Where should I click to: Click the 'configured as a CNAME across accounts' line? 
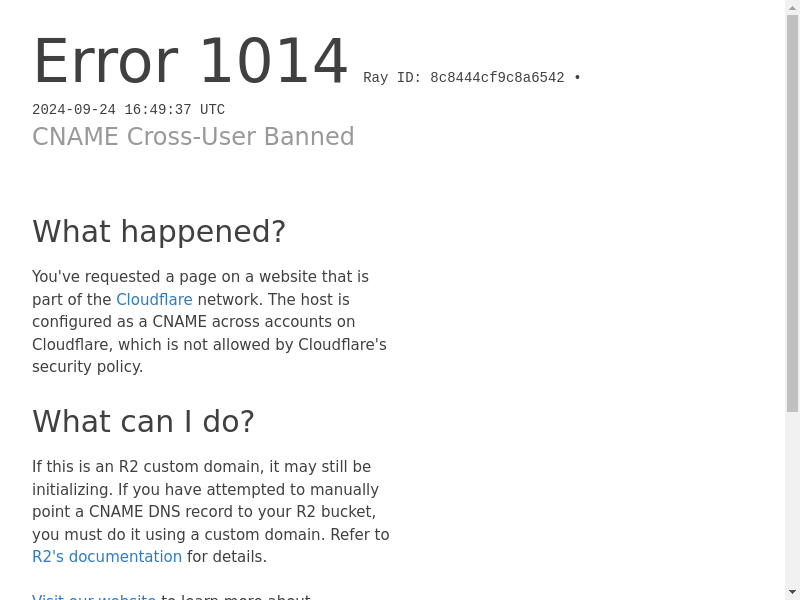point(193,322)
